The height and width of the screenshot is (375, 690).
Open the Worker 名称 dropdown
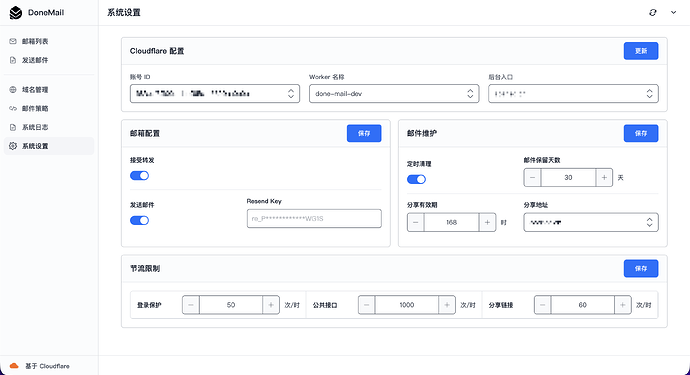click(x=394, y=94)
